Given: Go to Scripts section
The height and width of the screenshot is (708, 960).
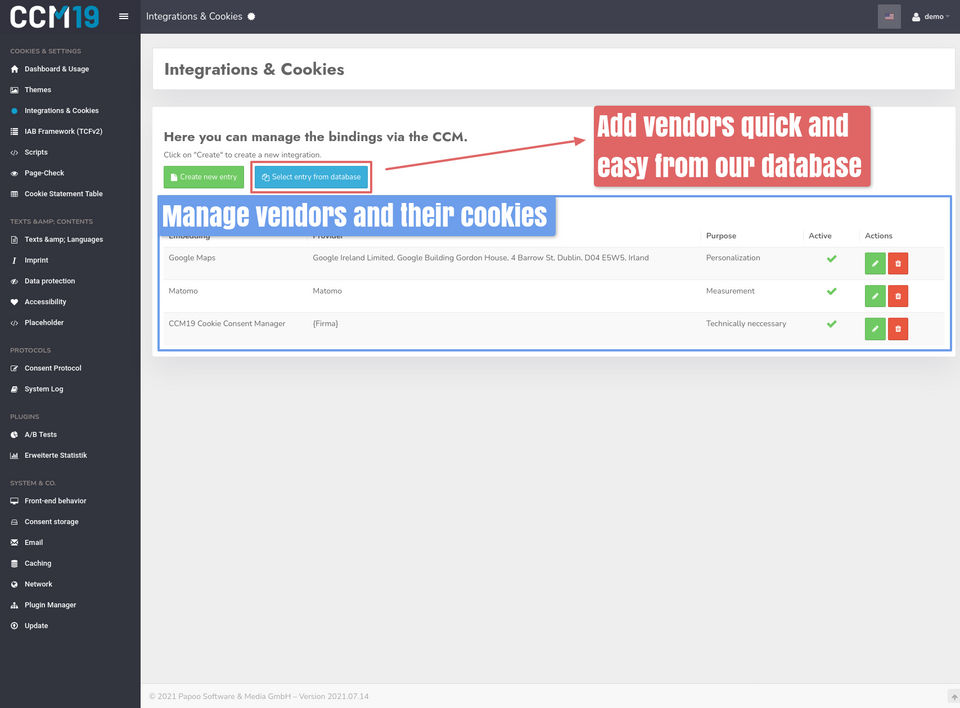Looking at the screenshot, I should [x=36, y=153].
